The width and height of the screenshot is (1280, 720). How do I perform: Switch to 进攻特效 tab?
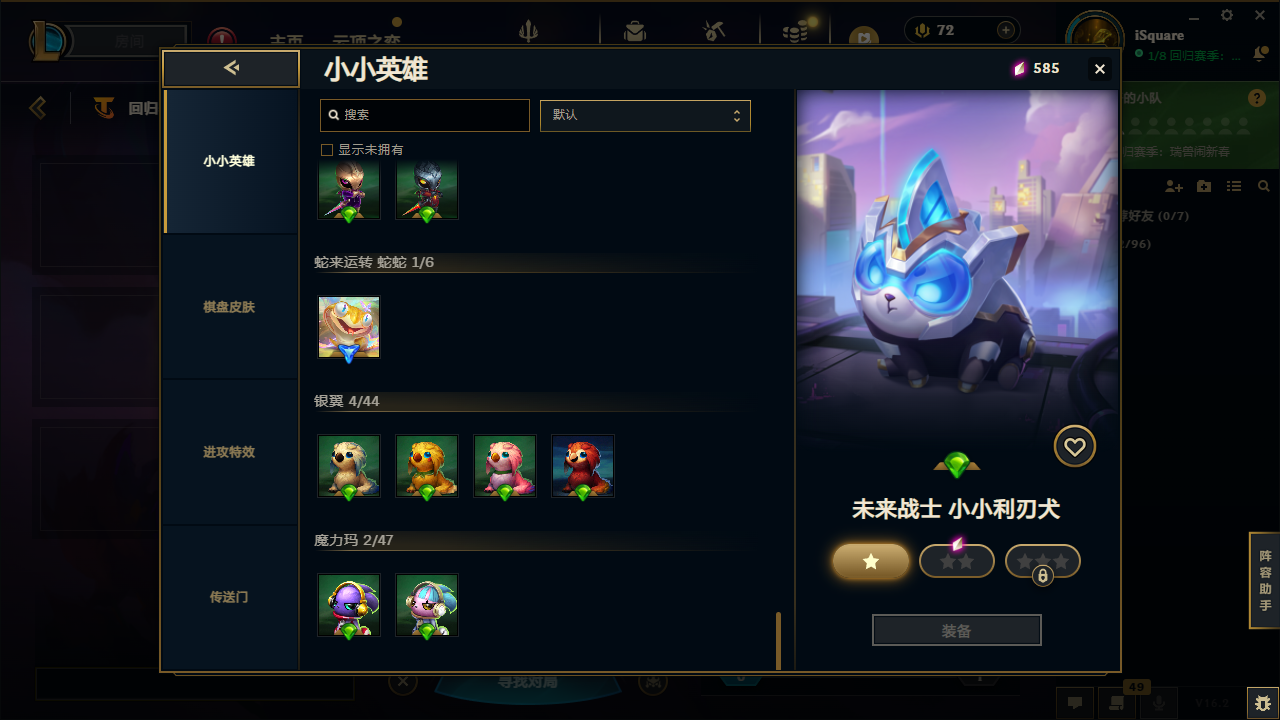point(230,452)
